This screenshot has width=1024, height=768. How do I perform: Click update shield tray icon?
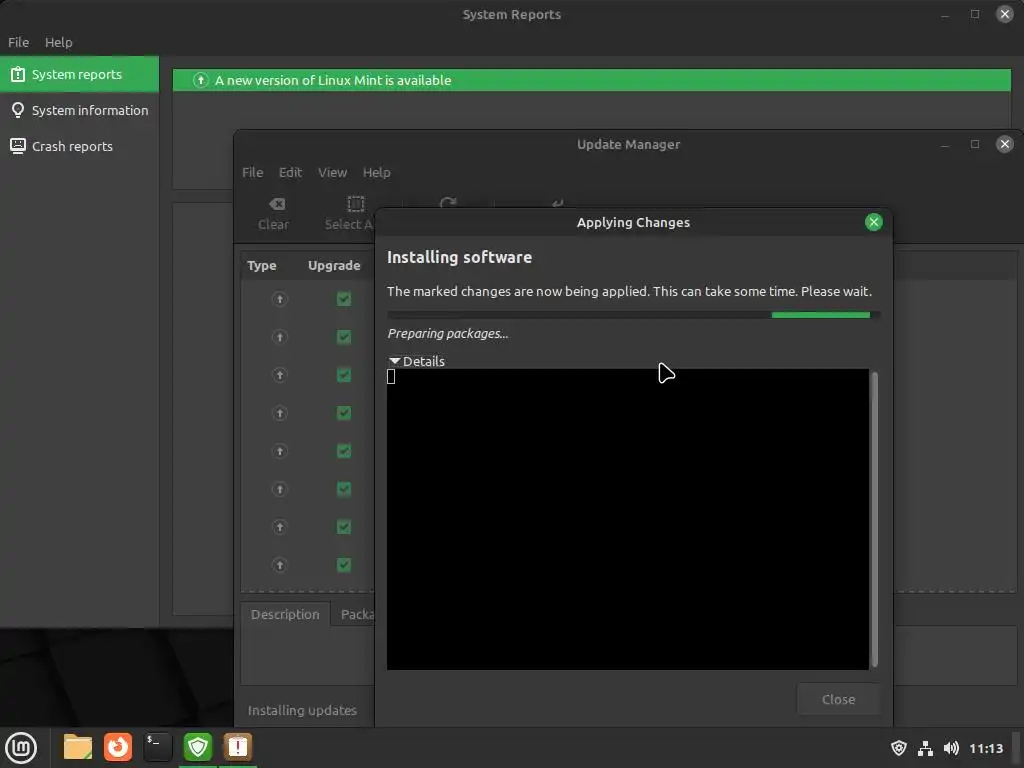tap(899, 748)
